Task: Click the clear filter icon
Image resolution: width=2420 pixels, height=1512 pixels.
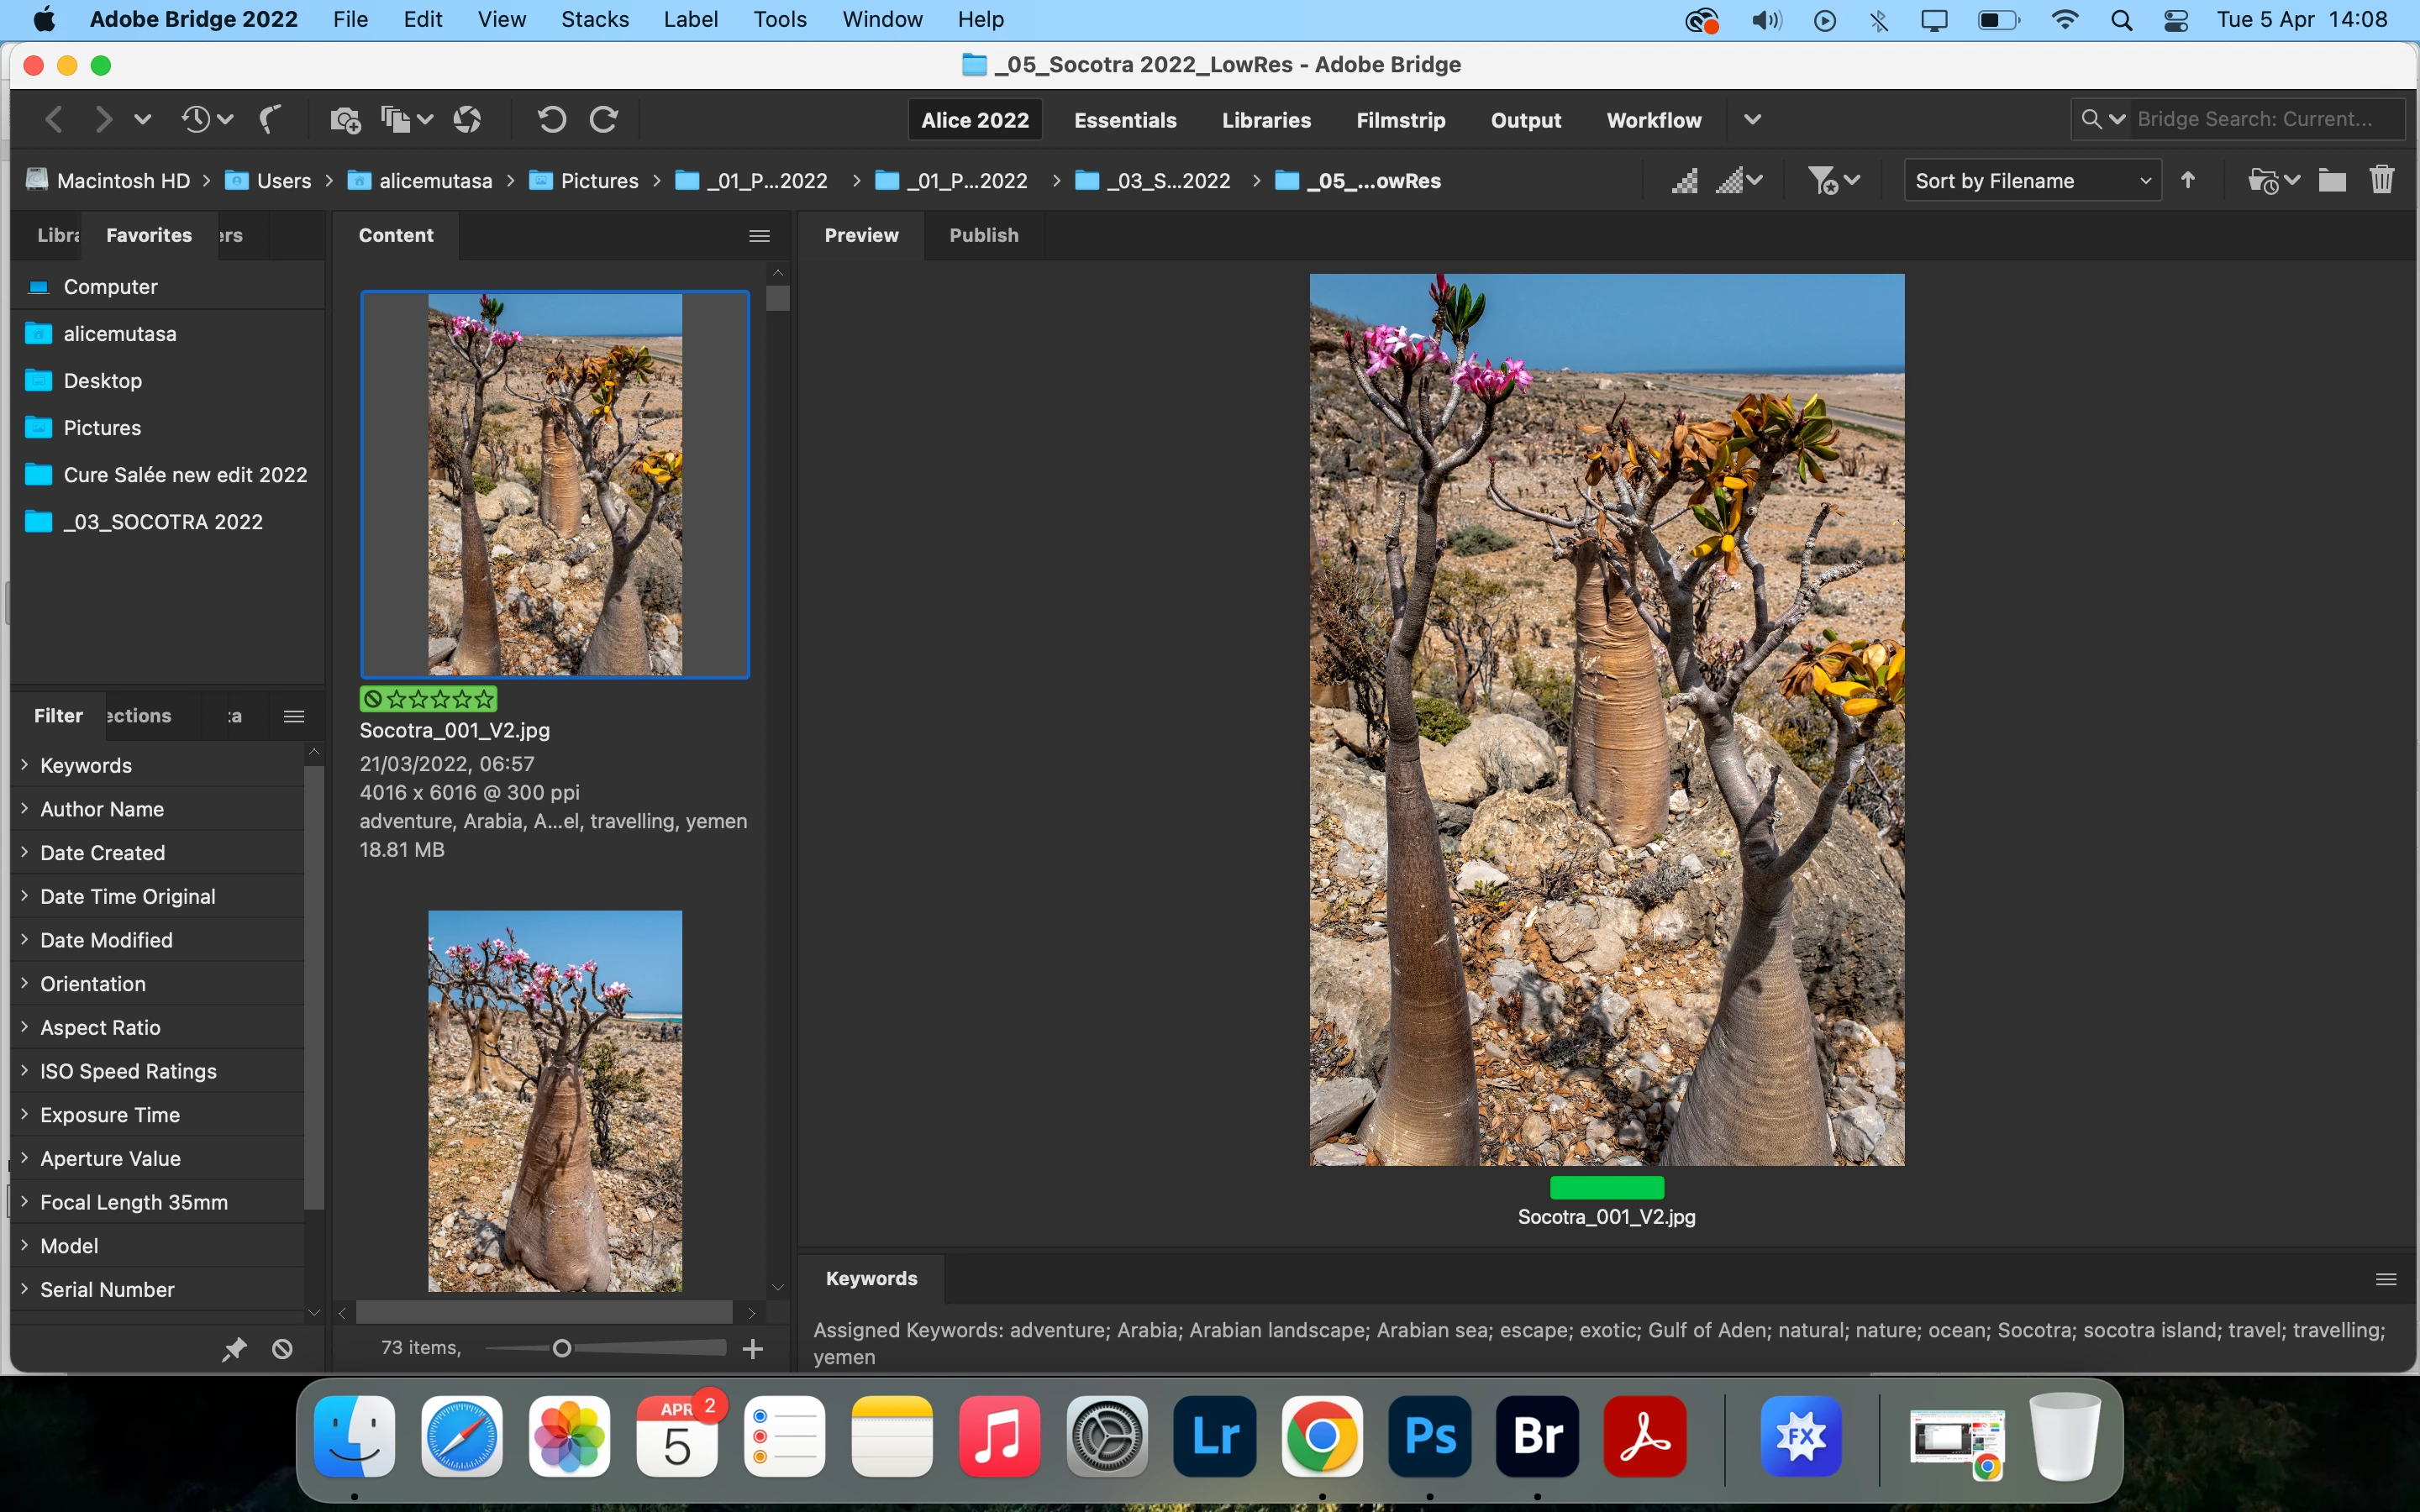Action: (282, 1349)
